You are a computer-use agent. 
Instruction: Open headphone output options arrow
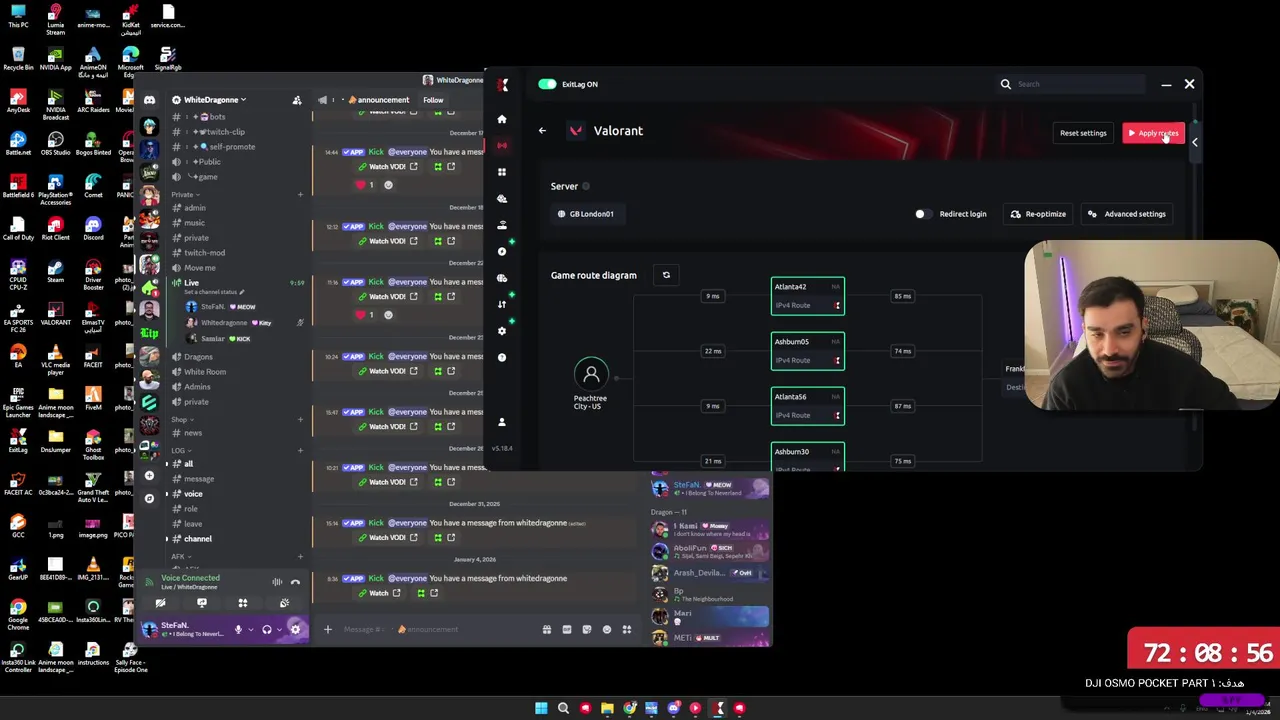coord(279,629)
